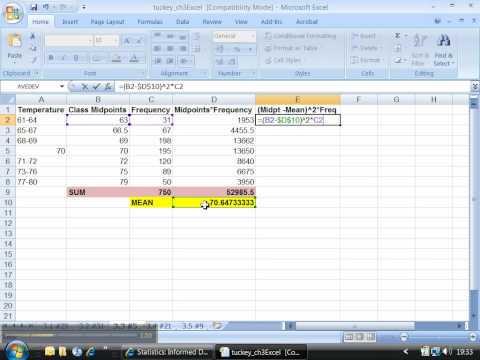
Task: Toggle Bold formatting
Action: coord(51,58)
